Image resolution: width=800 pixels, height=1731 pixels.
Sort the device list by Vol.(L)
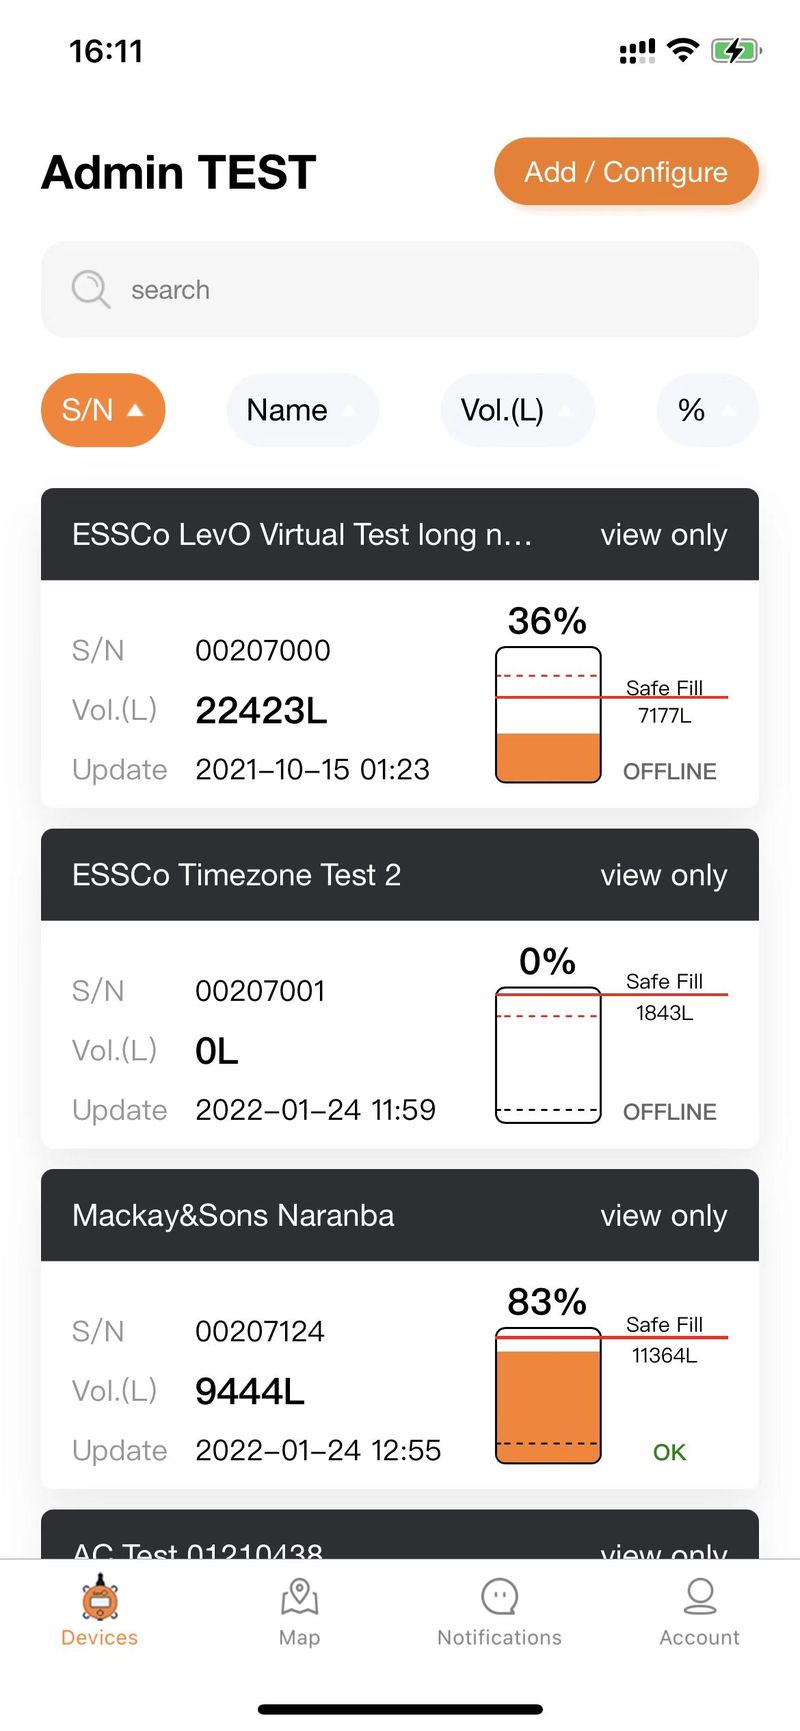tap(518, 410)
